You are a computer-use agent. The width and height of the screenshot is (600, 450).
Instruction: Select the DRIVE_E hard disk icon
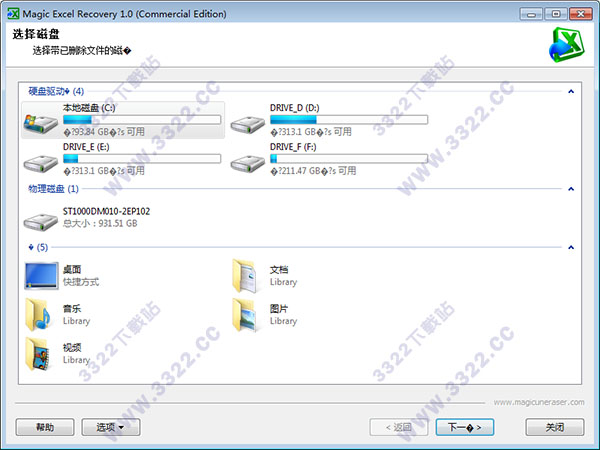click(x=41, y=163)
